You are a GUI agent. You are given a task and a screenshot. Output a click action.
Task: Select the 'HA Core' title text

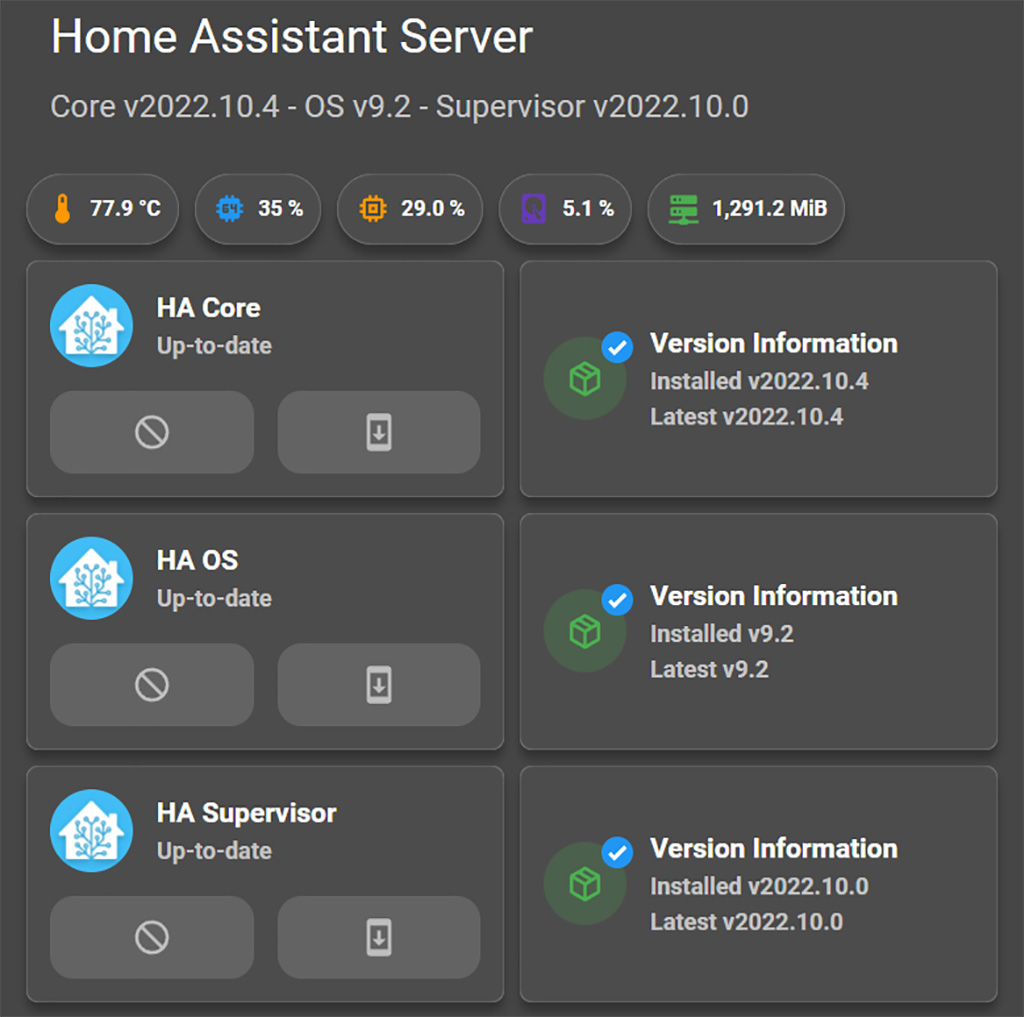pos(208,308)
